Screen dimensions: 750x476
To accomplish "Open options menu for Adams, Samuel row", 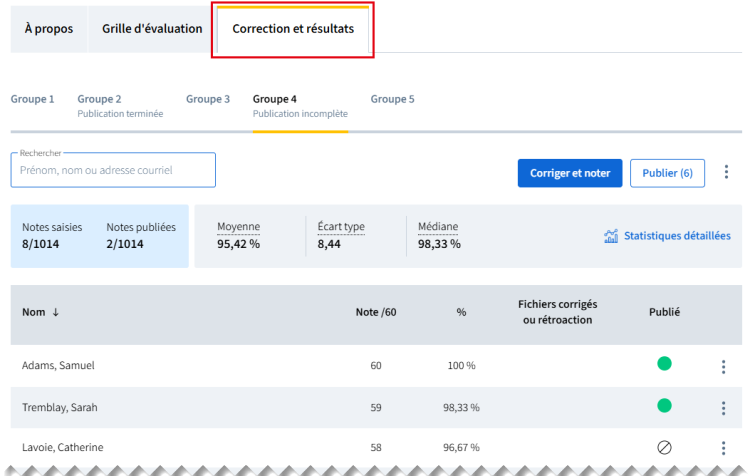I will 723,366.
